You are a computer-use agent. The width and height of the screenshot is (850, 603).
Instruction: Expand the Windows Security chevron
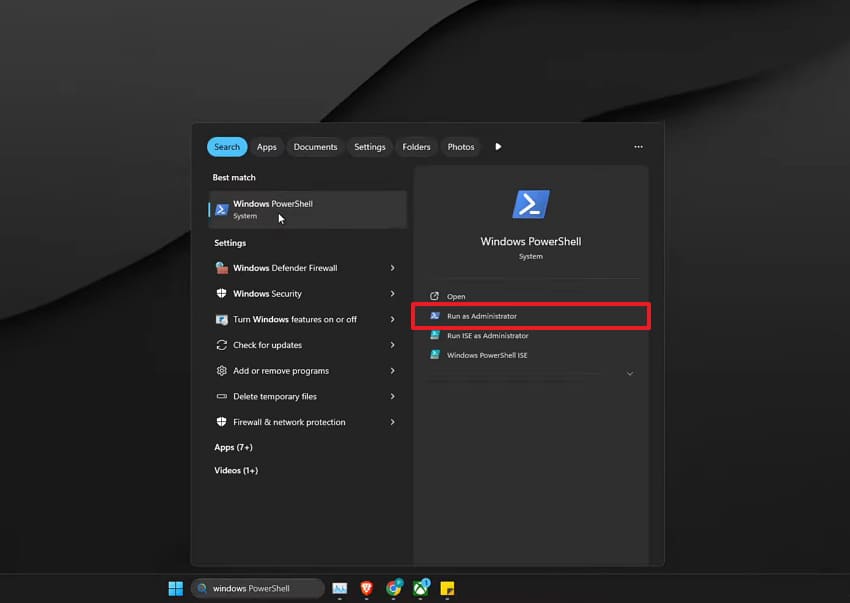[392, 293]
